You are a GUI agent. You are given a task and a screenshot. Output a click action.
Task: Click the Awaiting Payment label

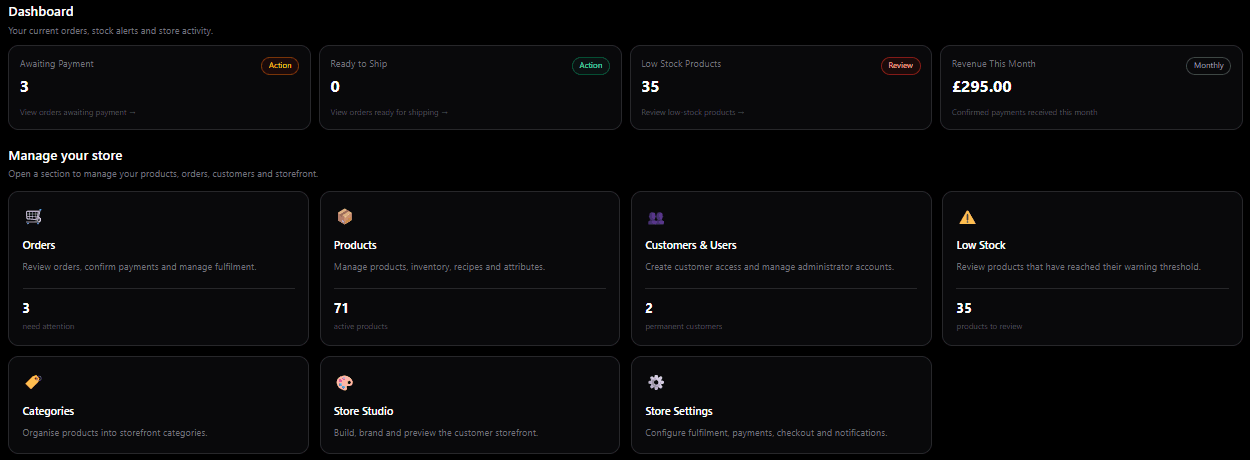point(57,64)
